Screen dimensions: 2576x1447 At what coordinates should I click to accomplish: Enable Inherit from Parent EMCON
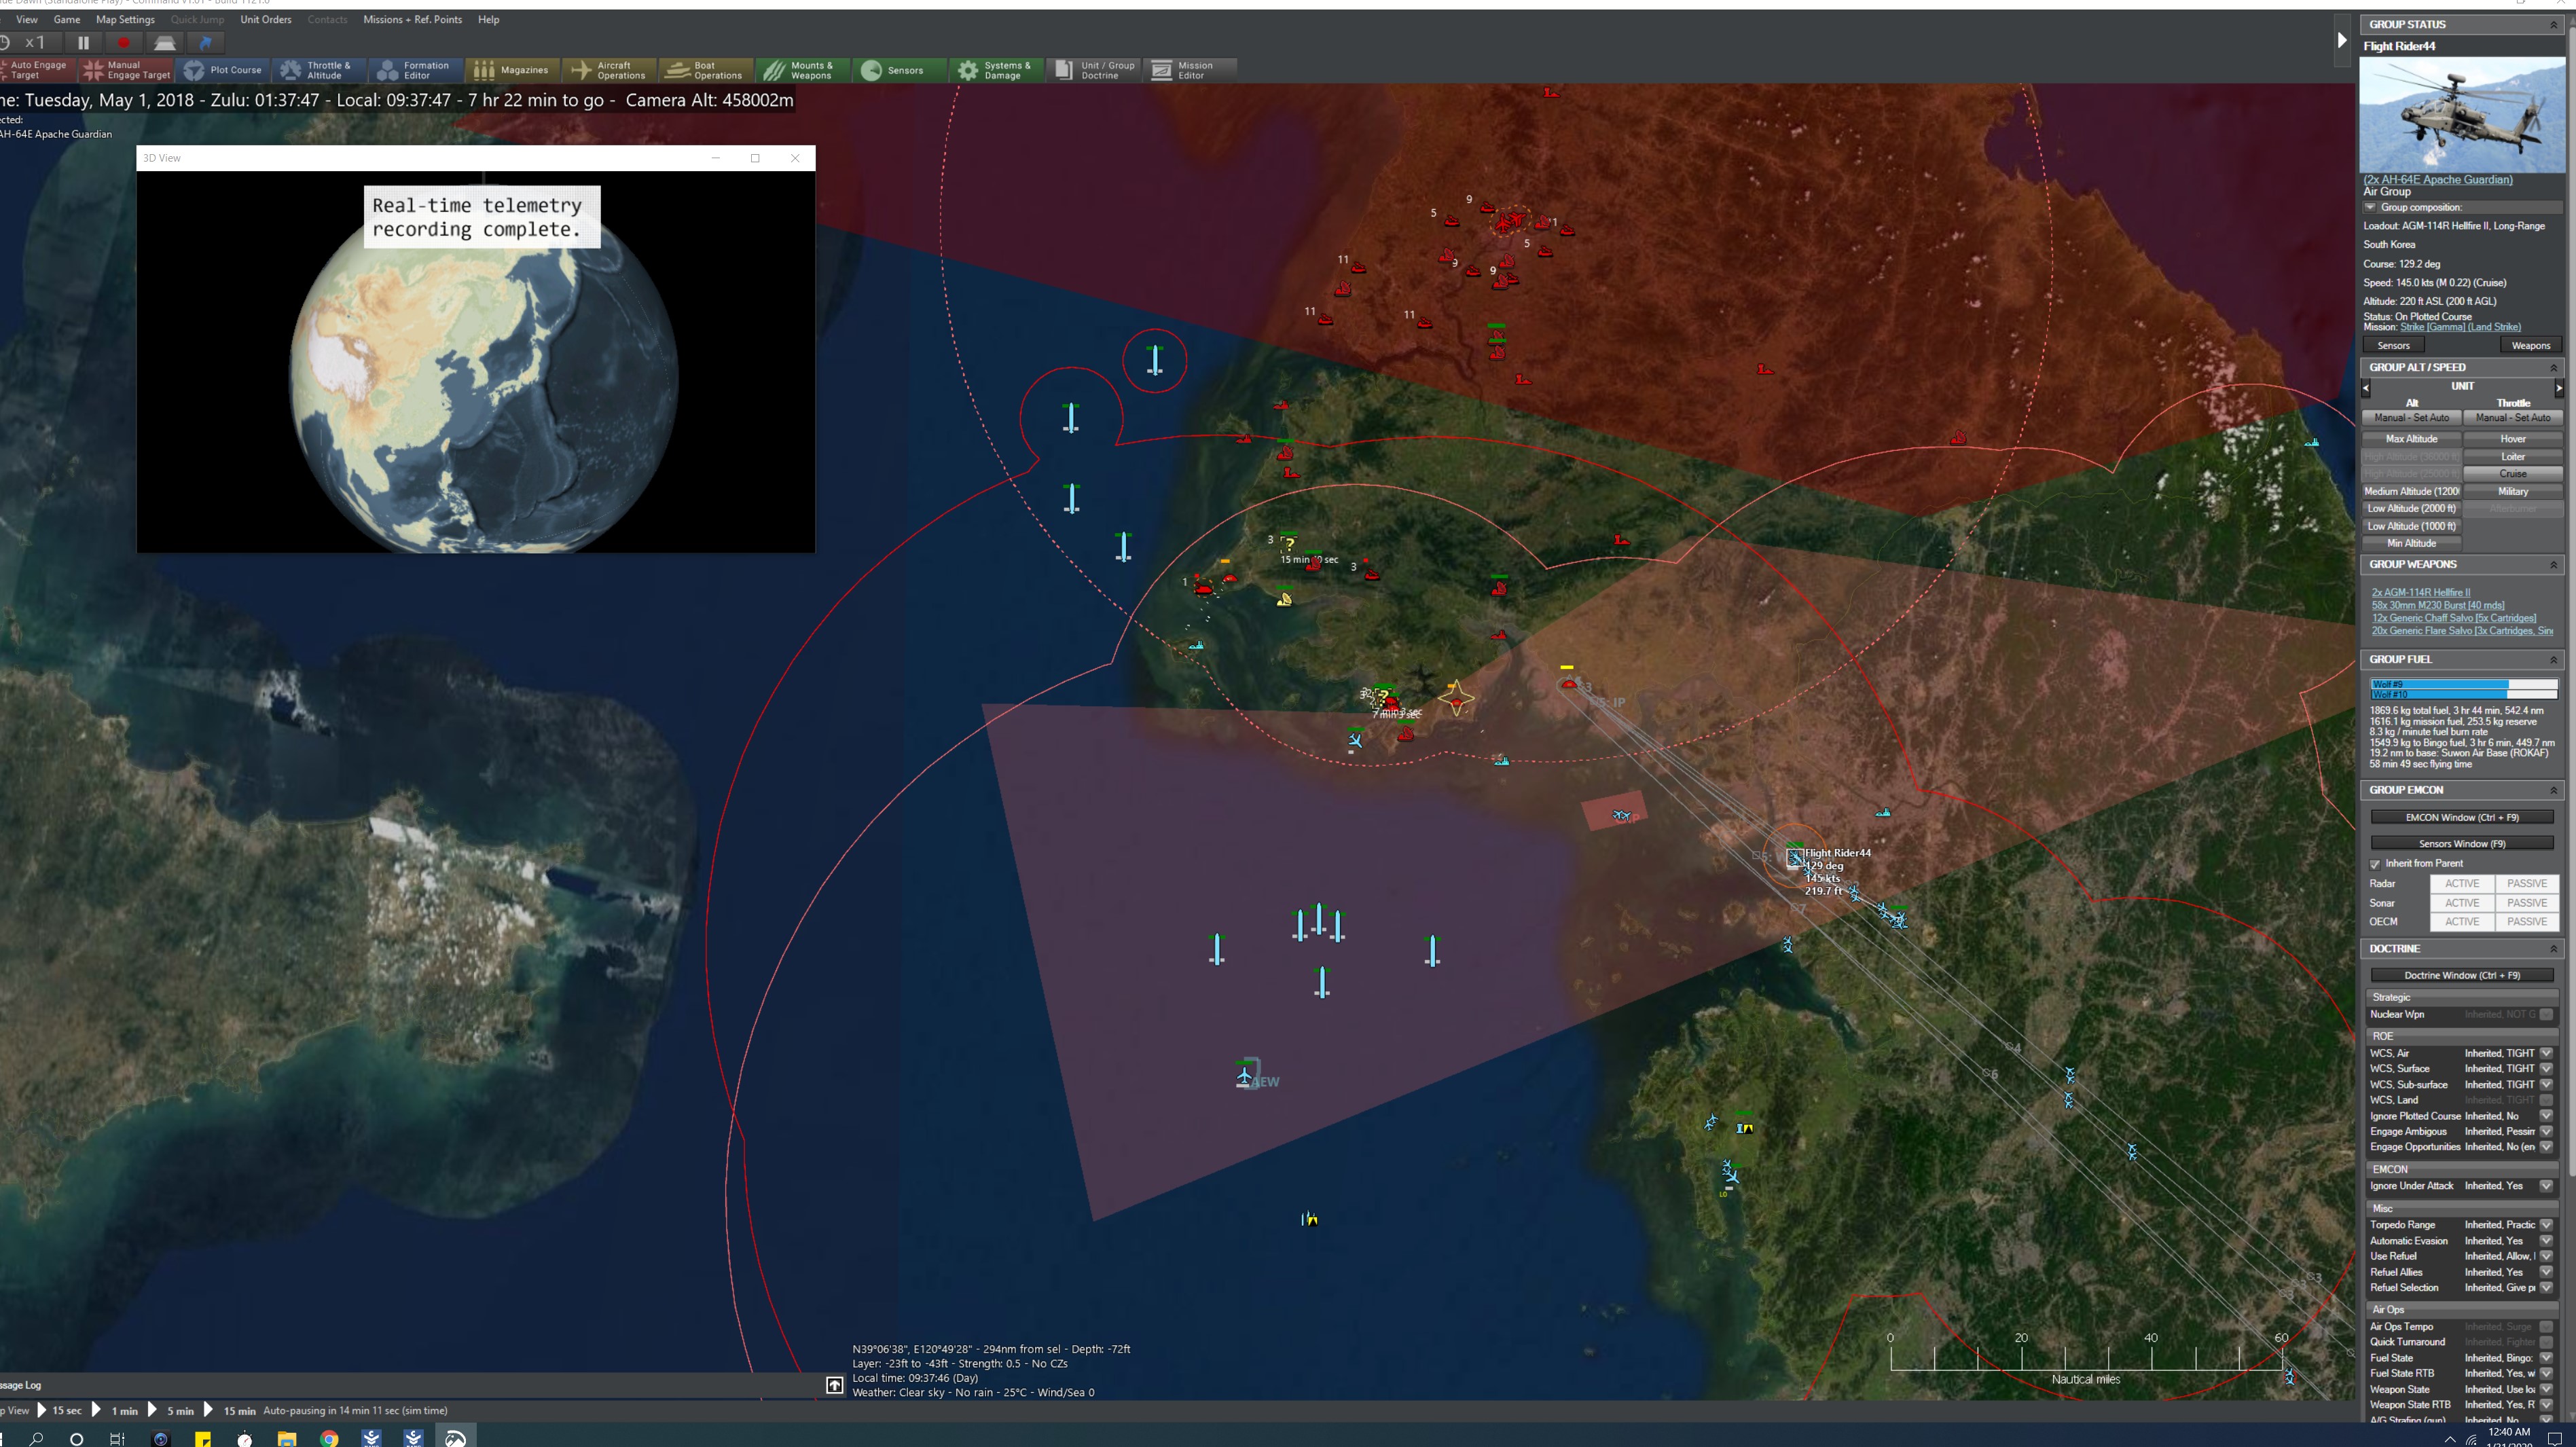pyautogui.click(x=2376, y=864)
